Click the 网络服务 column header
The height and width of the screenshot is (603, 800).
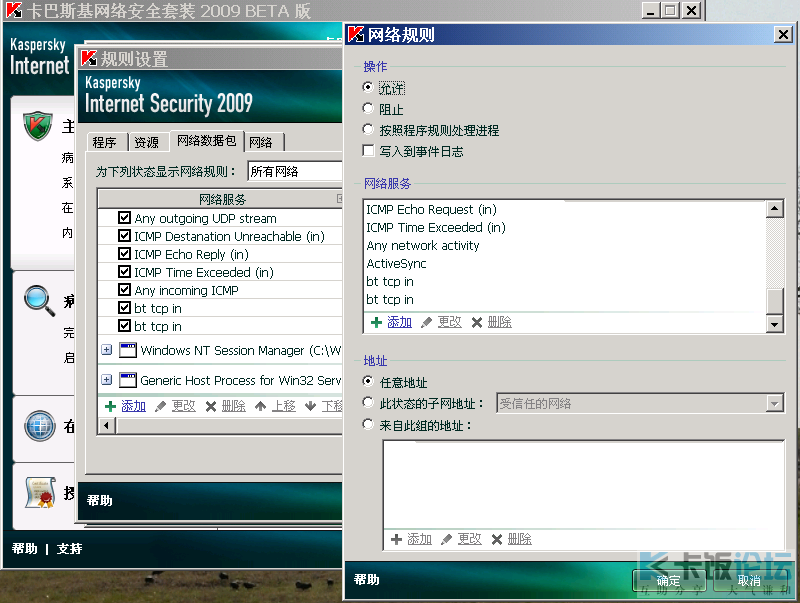point(220,199)
